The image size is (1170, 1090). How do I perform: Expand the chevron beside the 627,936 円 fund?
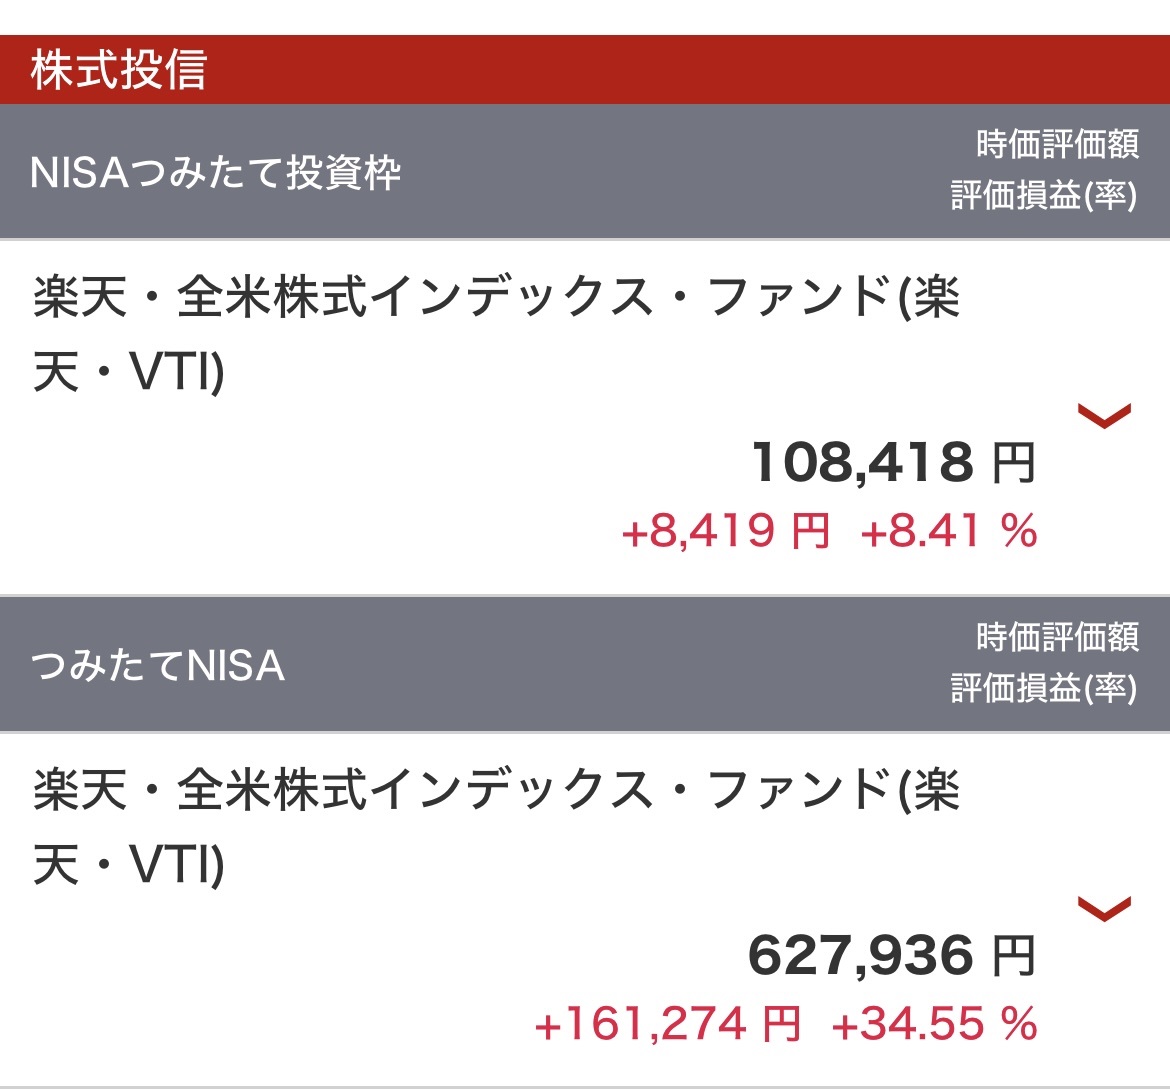[1104, 907]
